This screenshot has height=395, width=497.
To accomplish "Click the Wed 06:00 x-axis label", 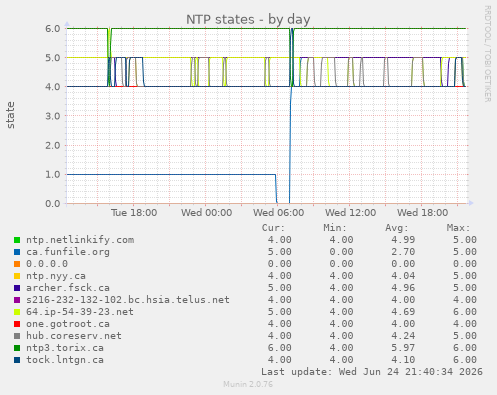I will point(278,213).
